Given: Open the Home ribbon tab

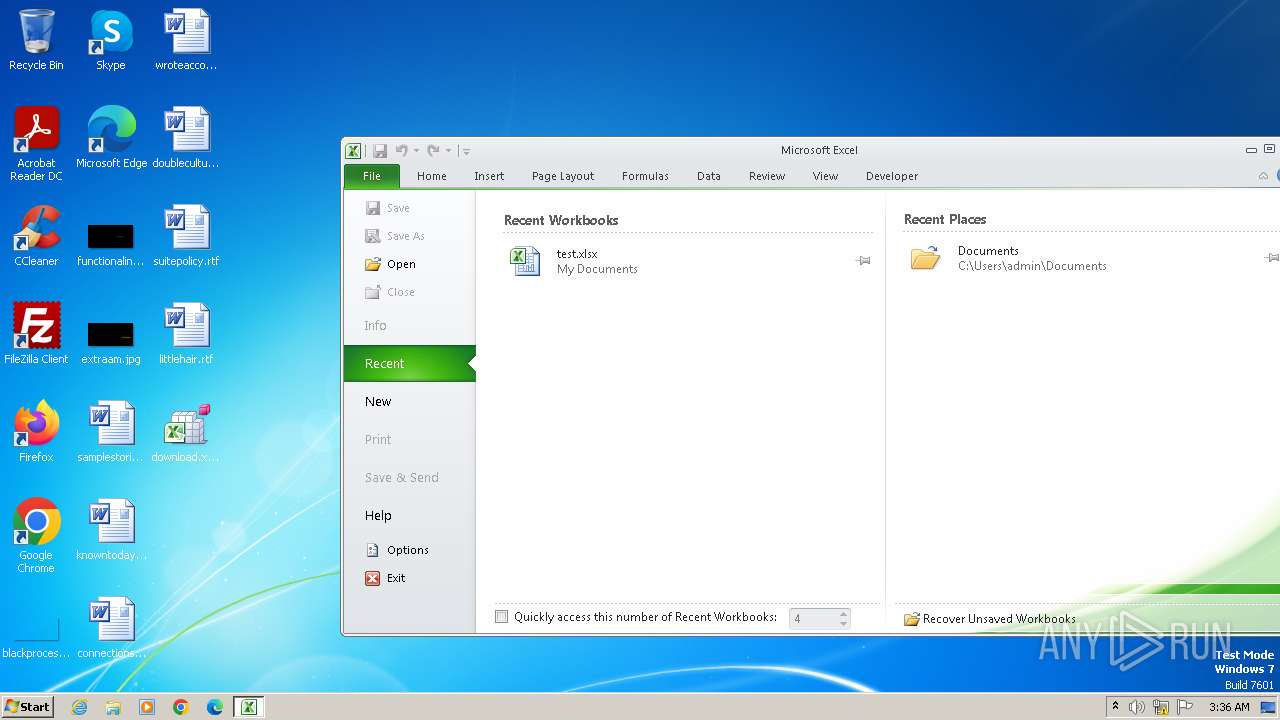Looking at the screenshot, I should (x=432, y=176).
